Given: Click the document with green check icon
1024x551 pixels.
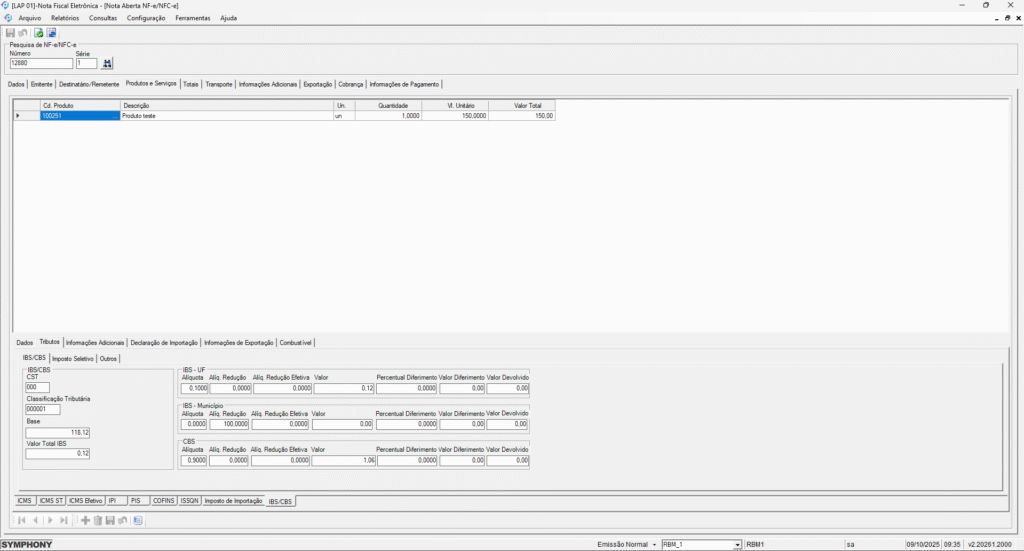Looking at the screenshot, I should (x=39, y=33).
